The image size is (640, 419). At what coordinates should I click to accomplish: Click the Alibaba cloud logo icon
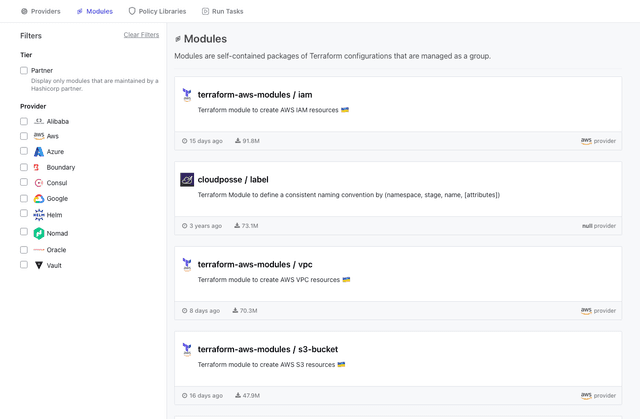click(x=39, y=121)
